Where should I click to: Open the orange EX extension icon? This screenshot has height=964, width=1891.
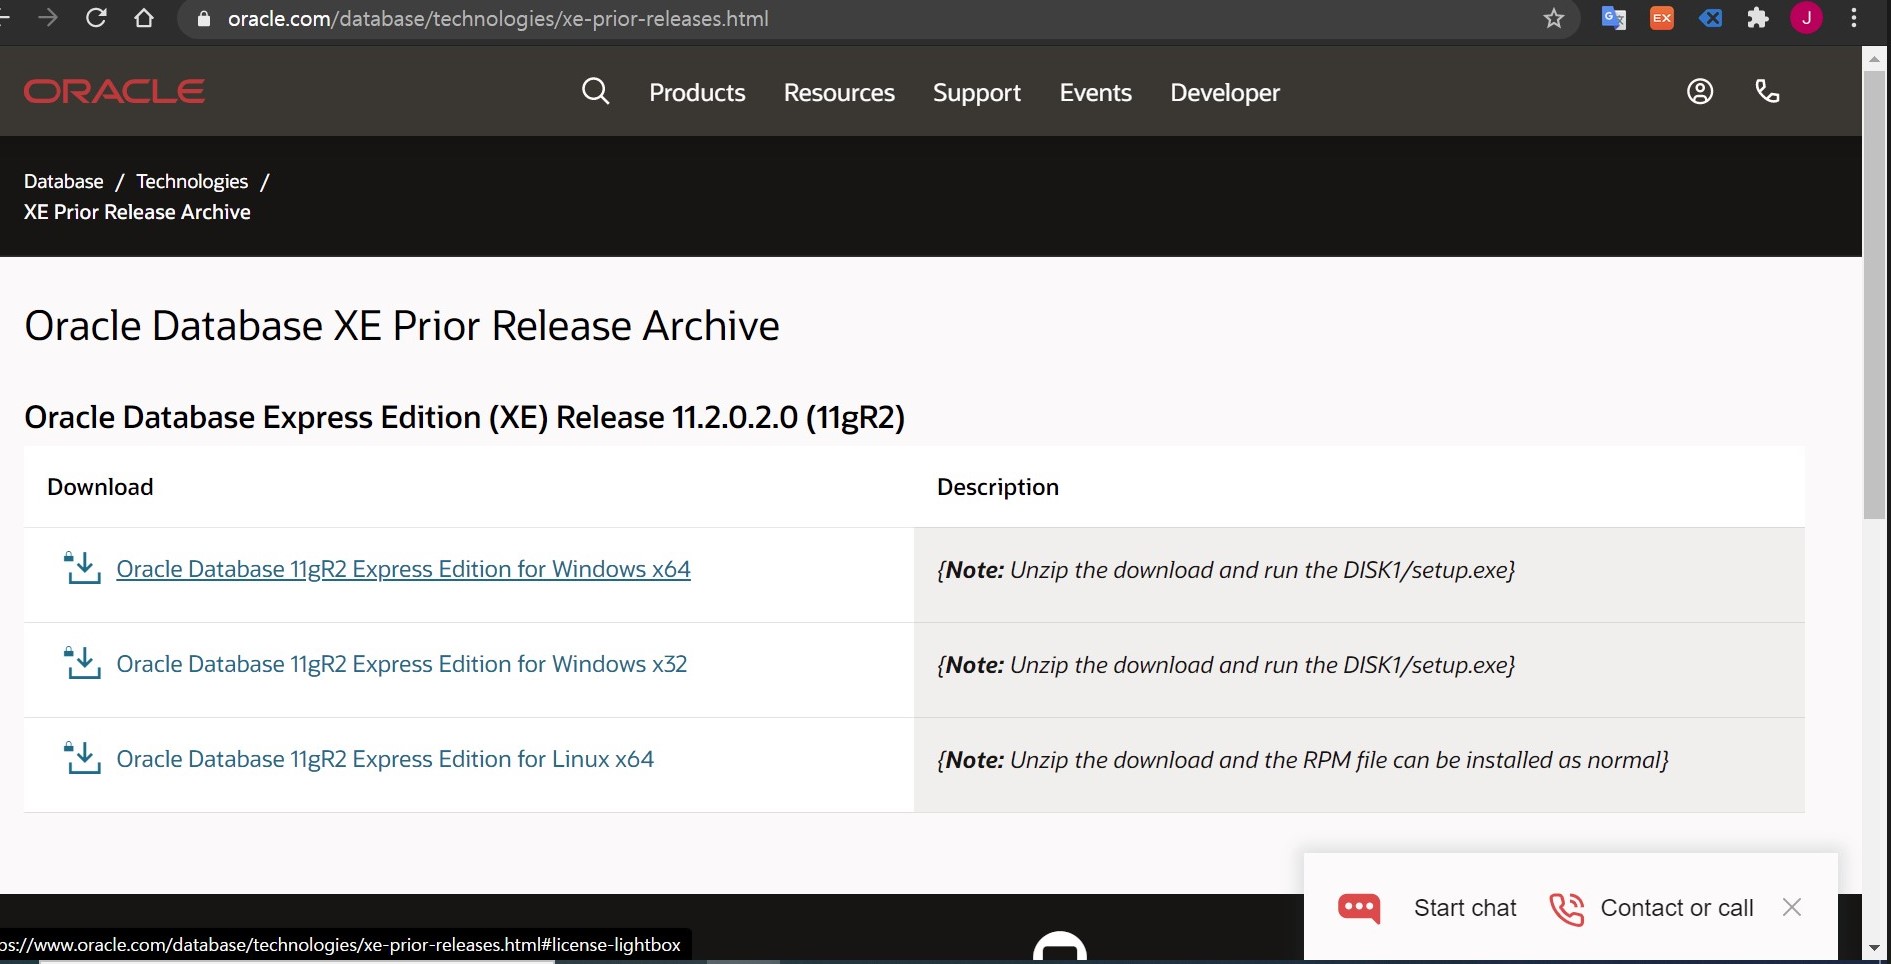[x=1662, y=18]
